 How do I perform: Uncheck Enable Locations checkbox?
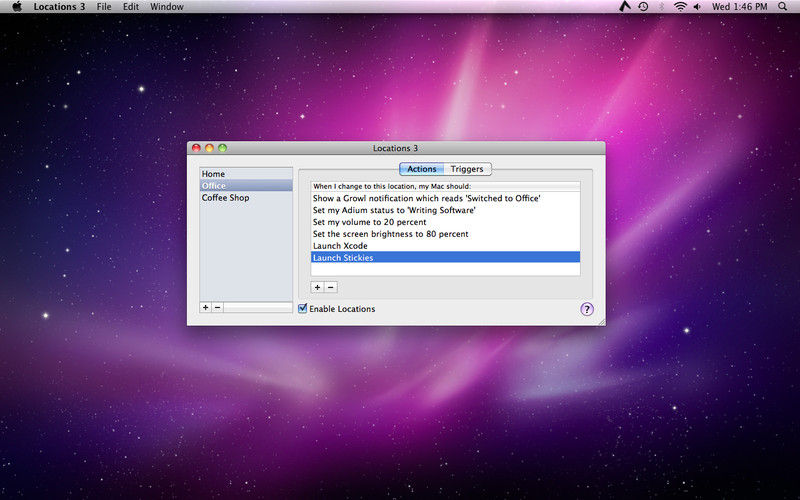[303, 308]
